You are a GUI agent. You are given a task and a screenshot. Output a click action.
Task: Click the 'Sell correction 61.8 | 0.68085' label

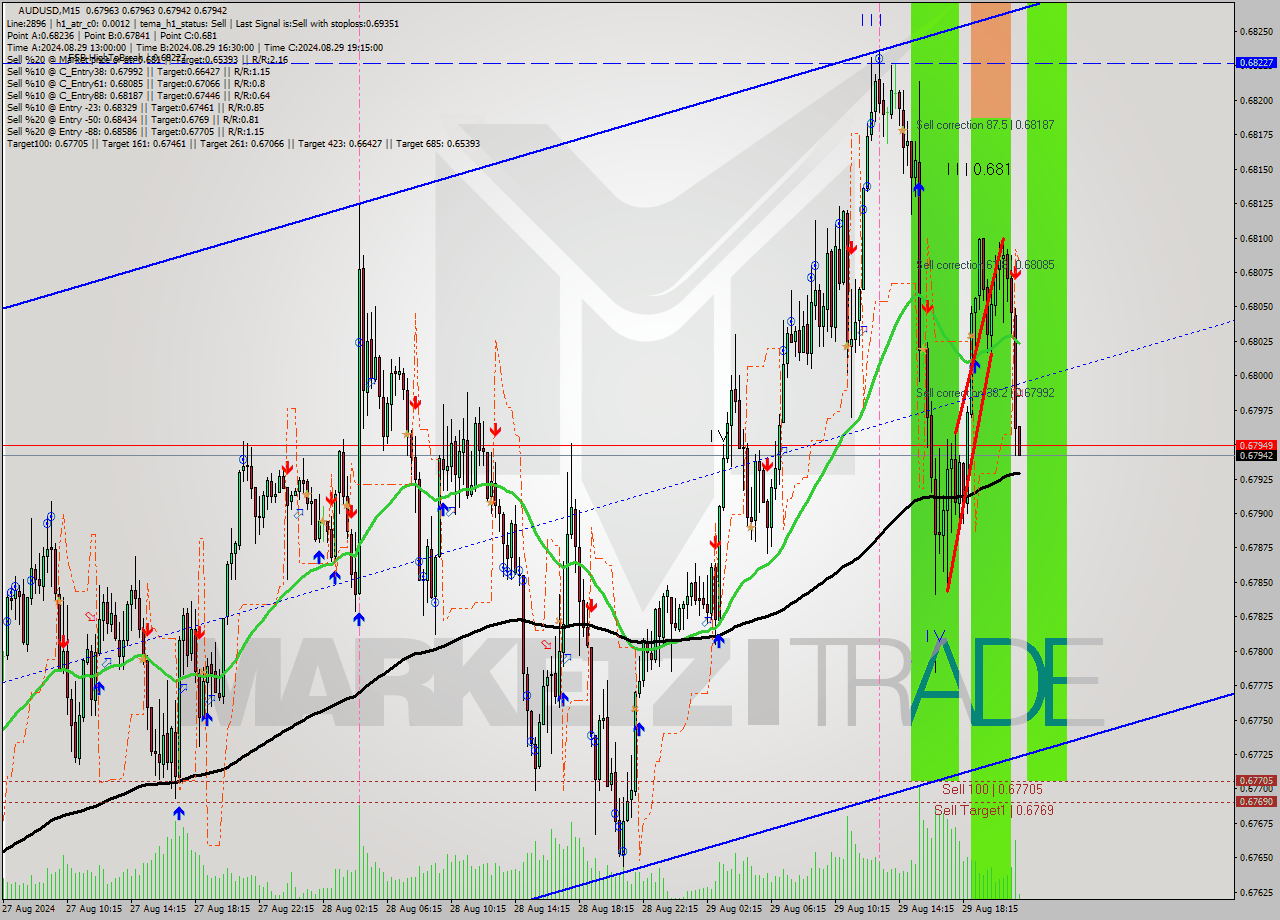[985, 265]
